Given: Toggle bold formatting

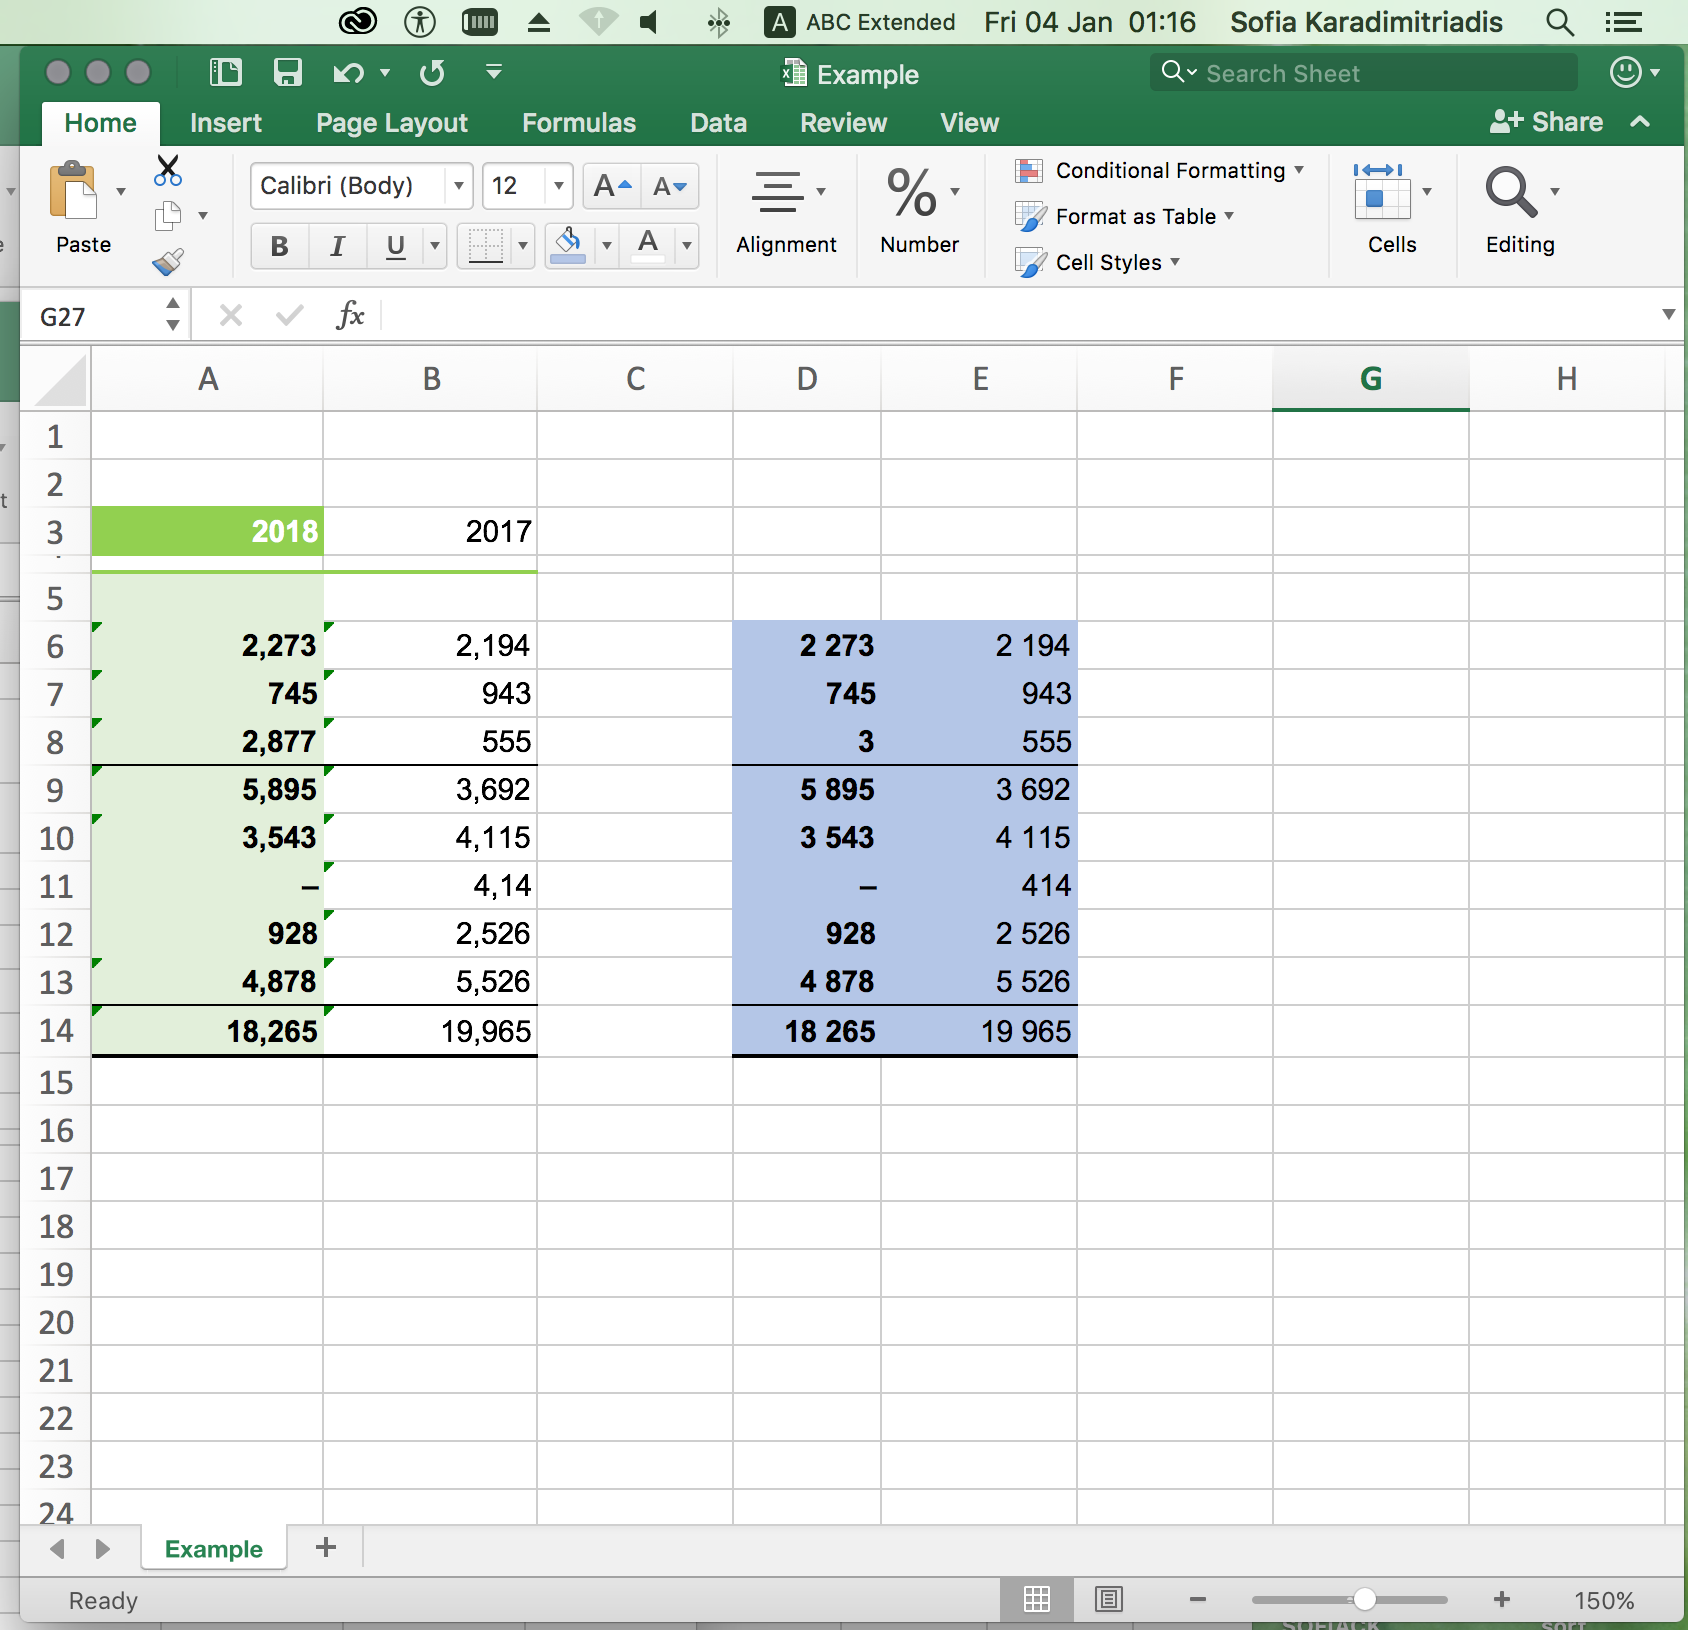Looking at the screenshot, I should 278,246.
